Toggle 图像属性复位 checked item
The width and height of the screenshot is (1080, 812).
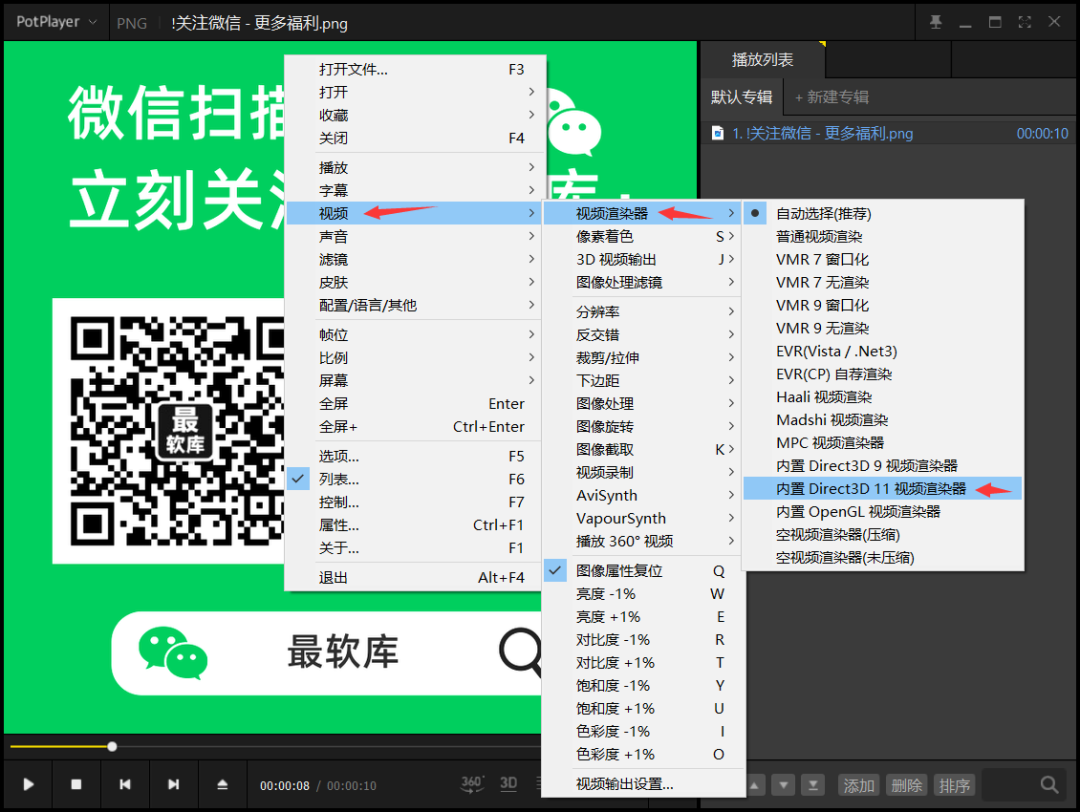pyautogui.click(x=643, y=570)
